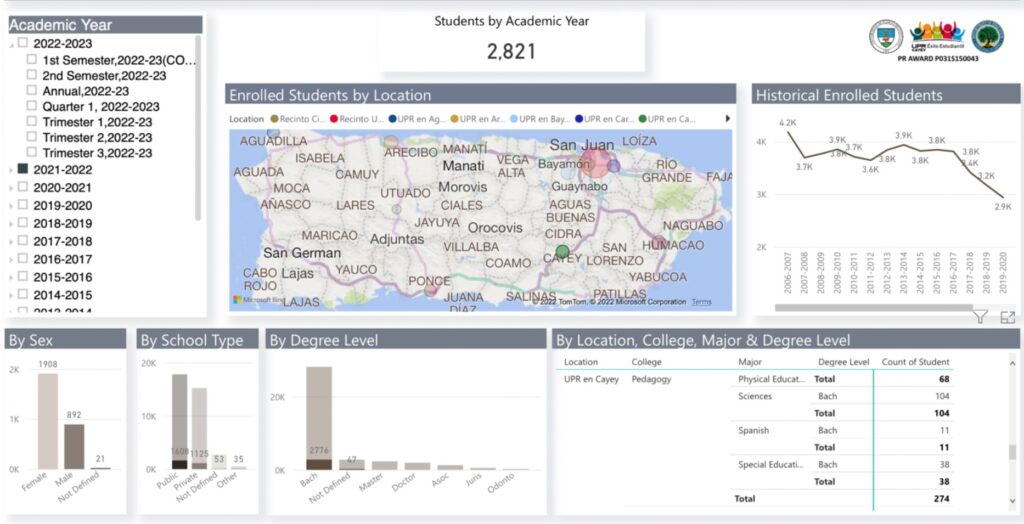Click the filter funnel icon under the chart
This screenshot has height=524, width=1024.
coord(980,317)
